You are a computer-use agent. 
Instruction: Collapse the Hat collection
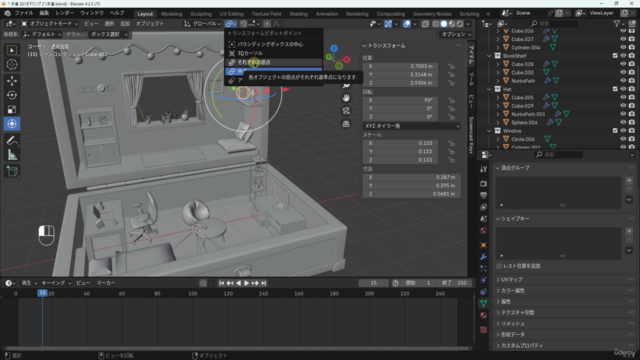(489, 89)
